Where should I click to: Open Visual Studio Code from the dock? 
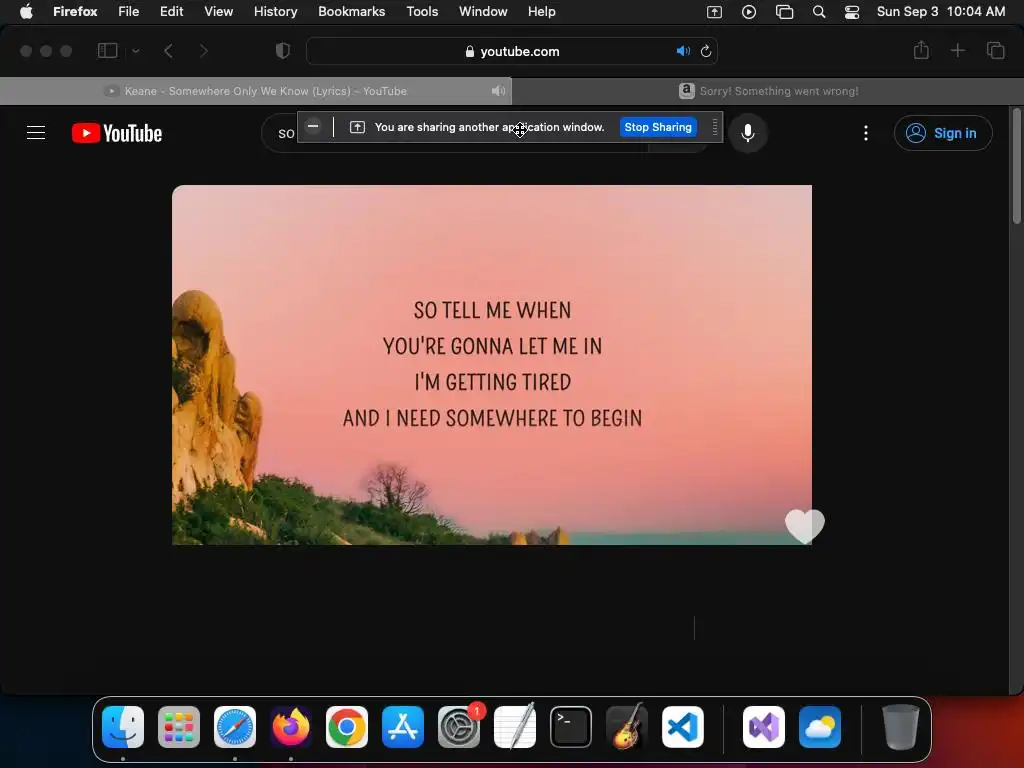coord(683,727)
